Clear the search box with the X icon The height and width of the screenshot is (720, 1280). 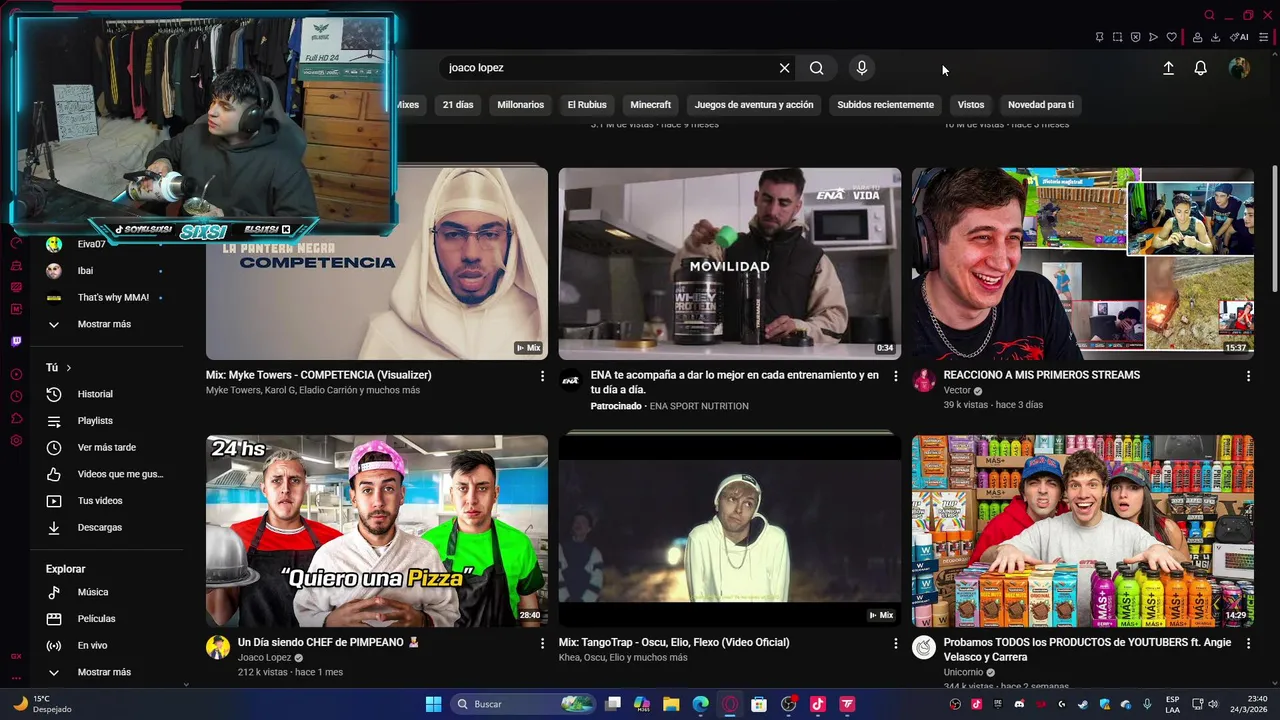pos(784,68)
